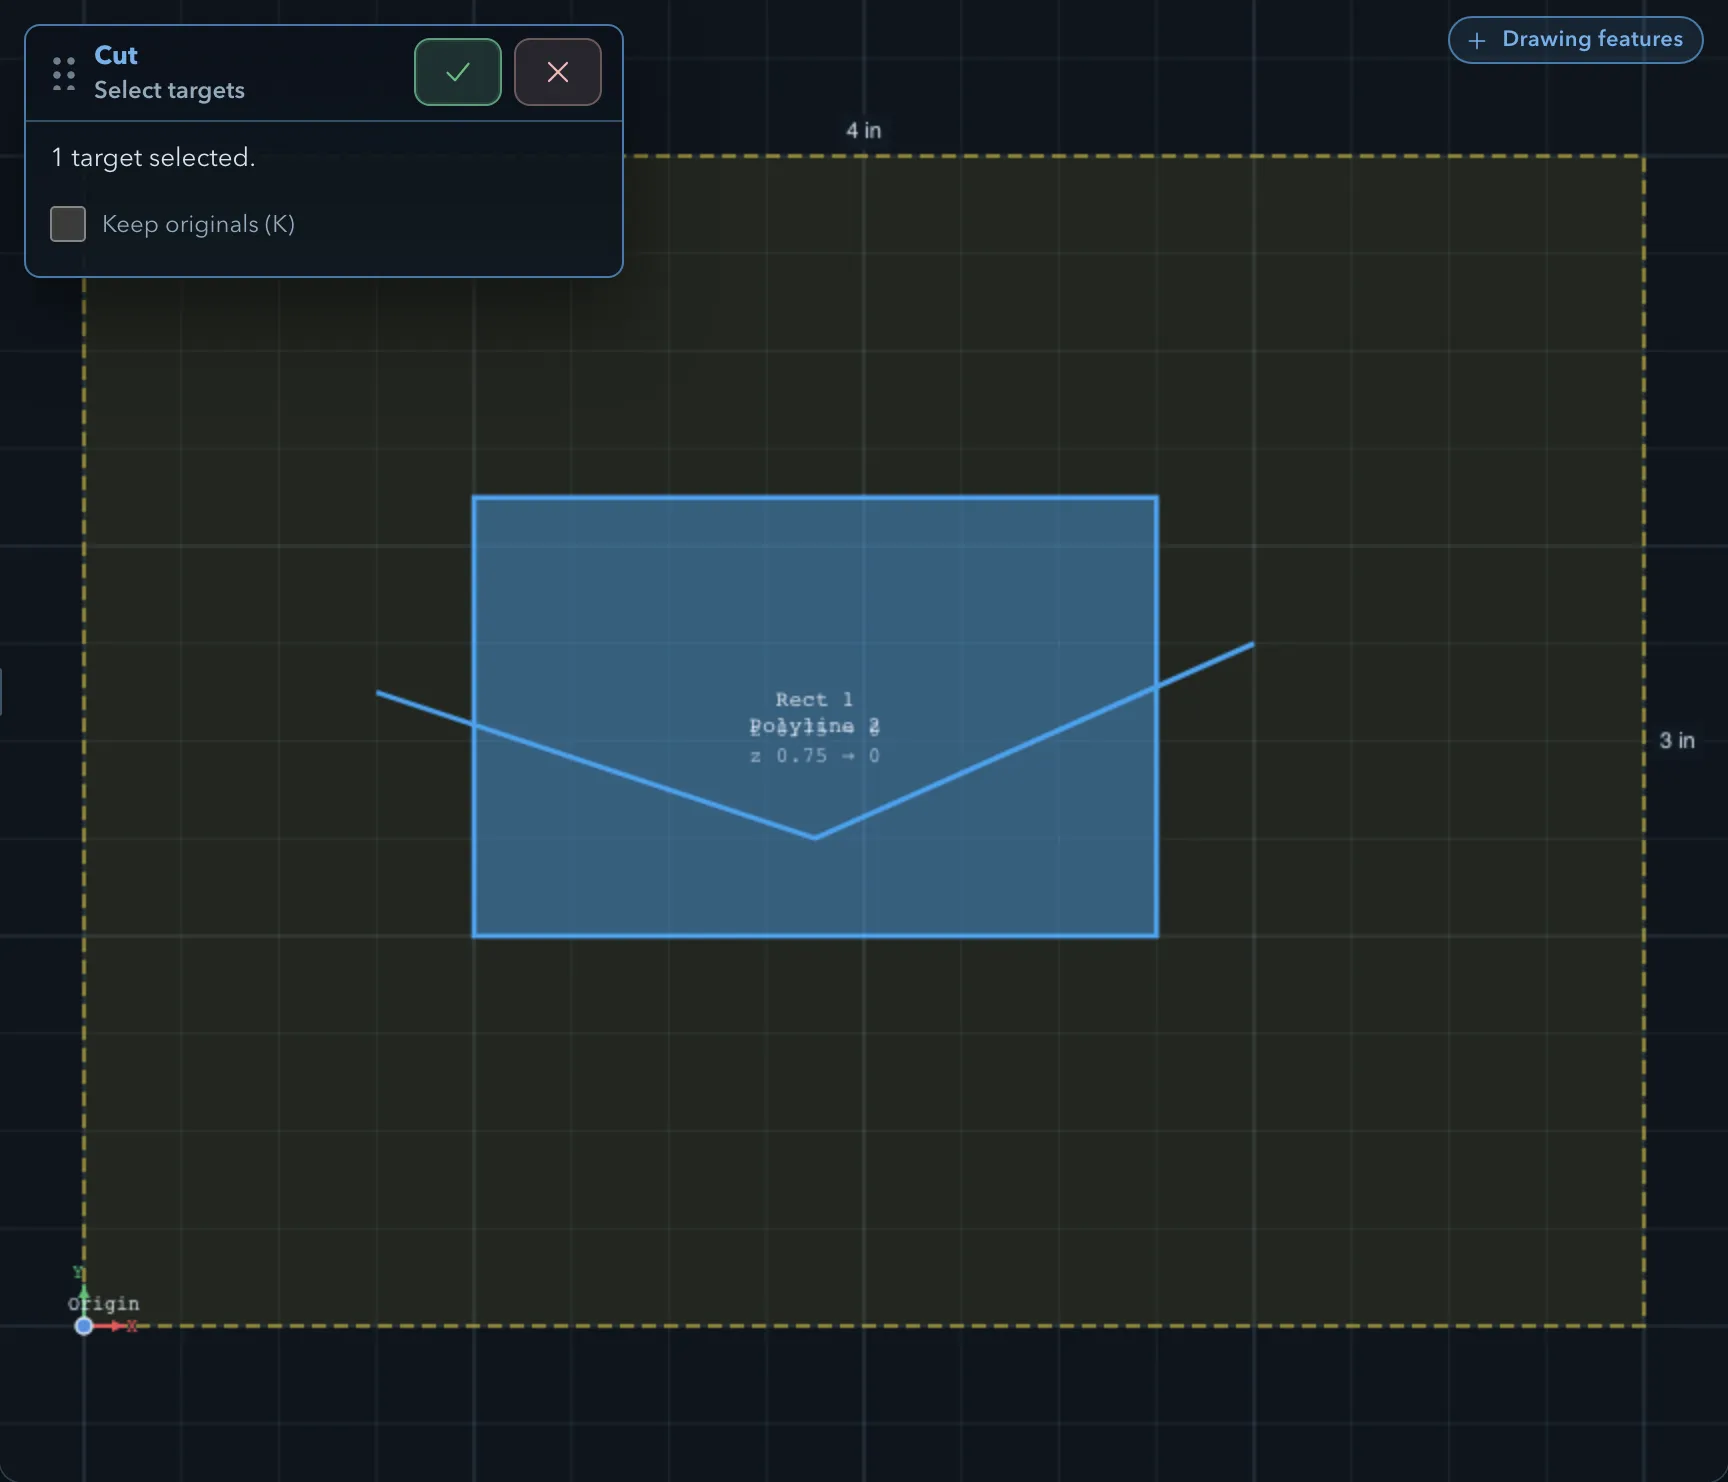Click the 'Origin' label text
This screenshot has width=1728, height=1482.
coord(104,1303)
